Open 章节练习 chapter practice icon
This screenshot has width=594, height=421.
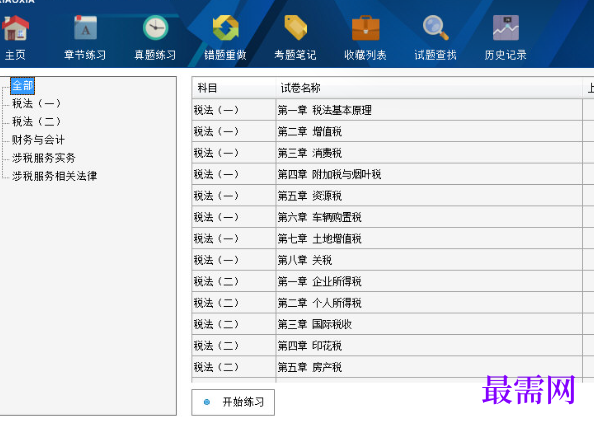(85, 28)
